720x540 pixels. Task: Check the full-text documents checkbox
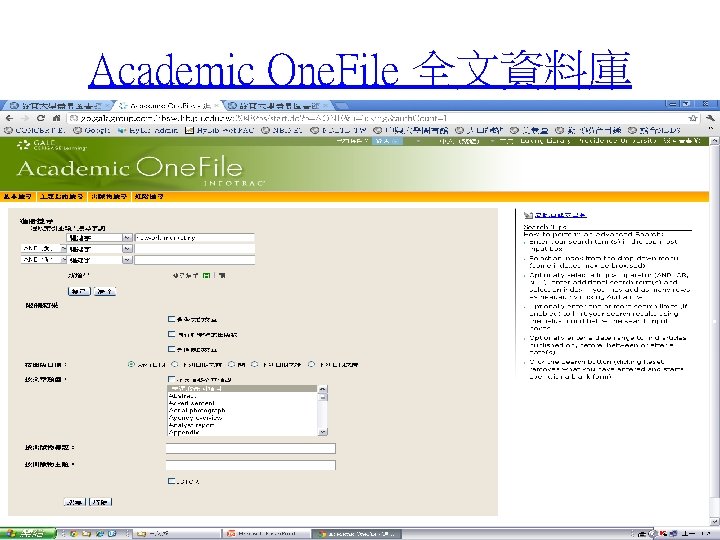tap(171, 319)
